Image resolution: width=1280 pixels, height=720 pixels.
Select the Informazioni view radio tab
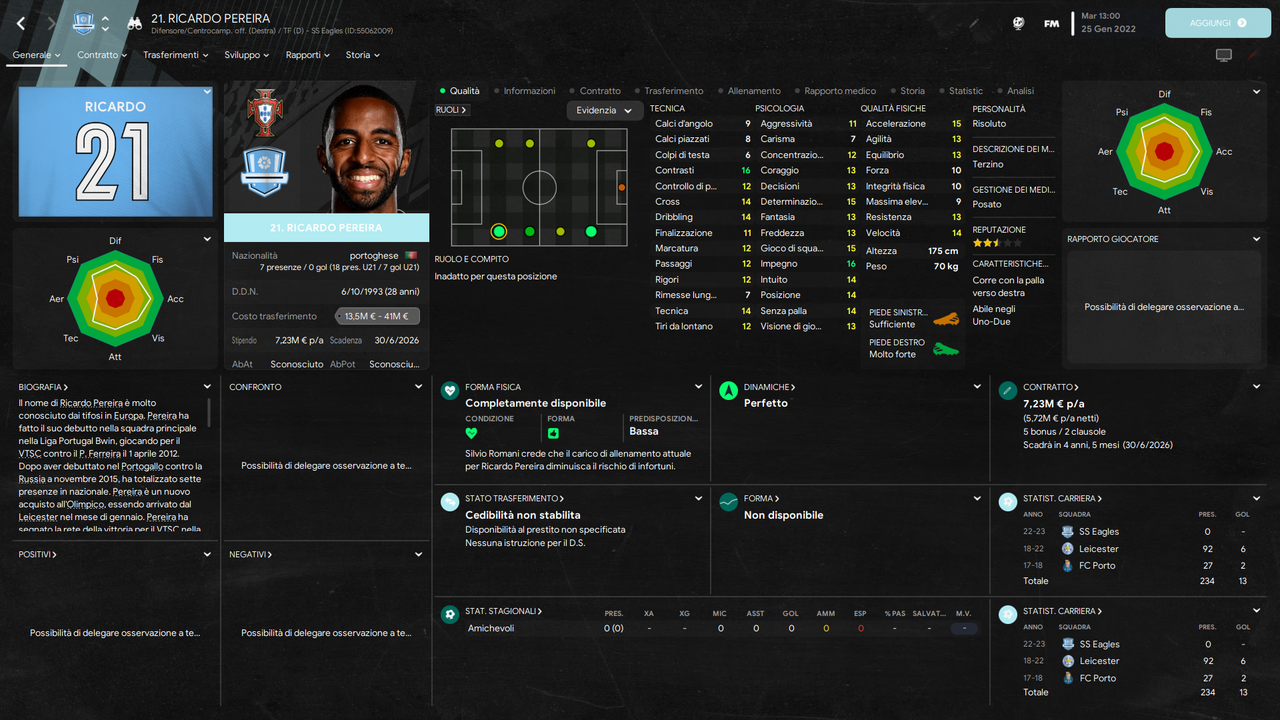pyautogui.click(x=524, y=91)
